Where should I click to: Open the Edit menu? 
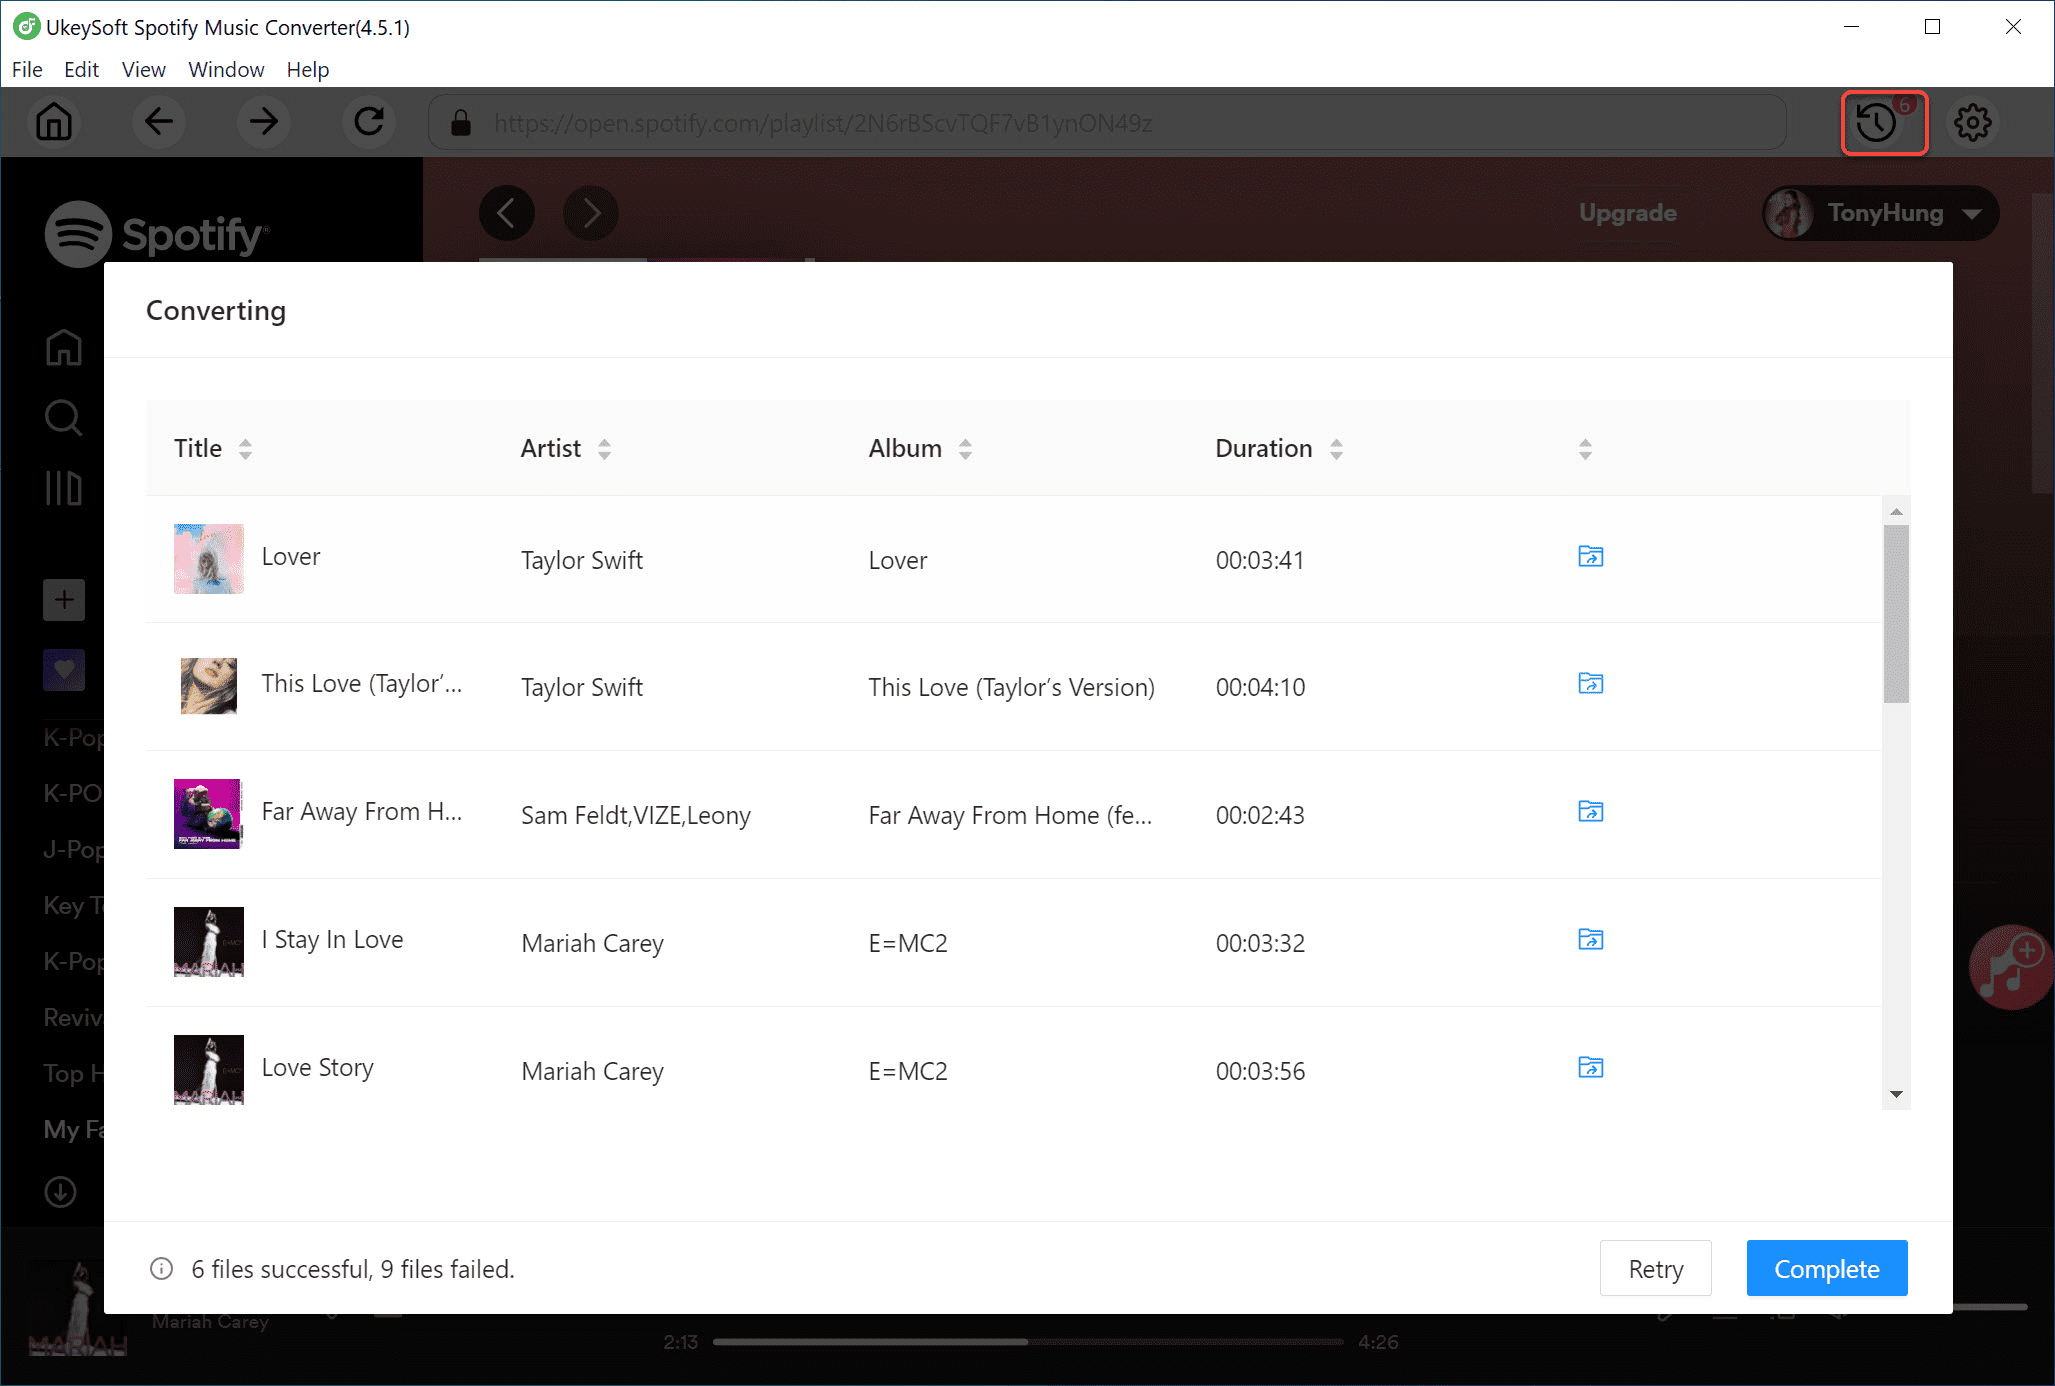click(x=77, y=70)
